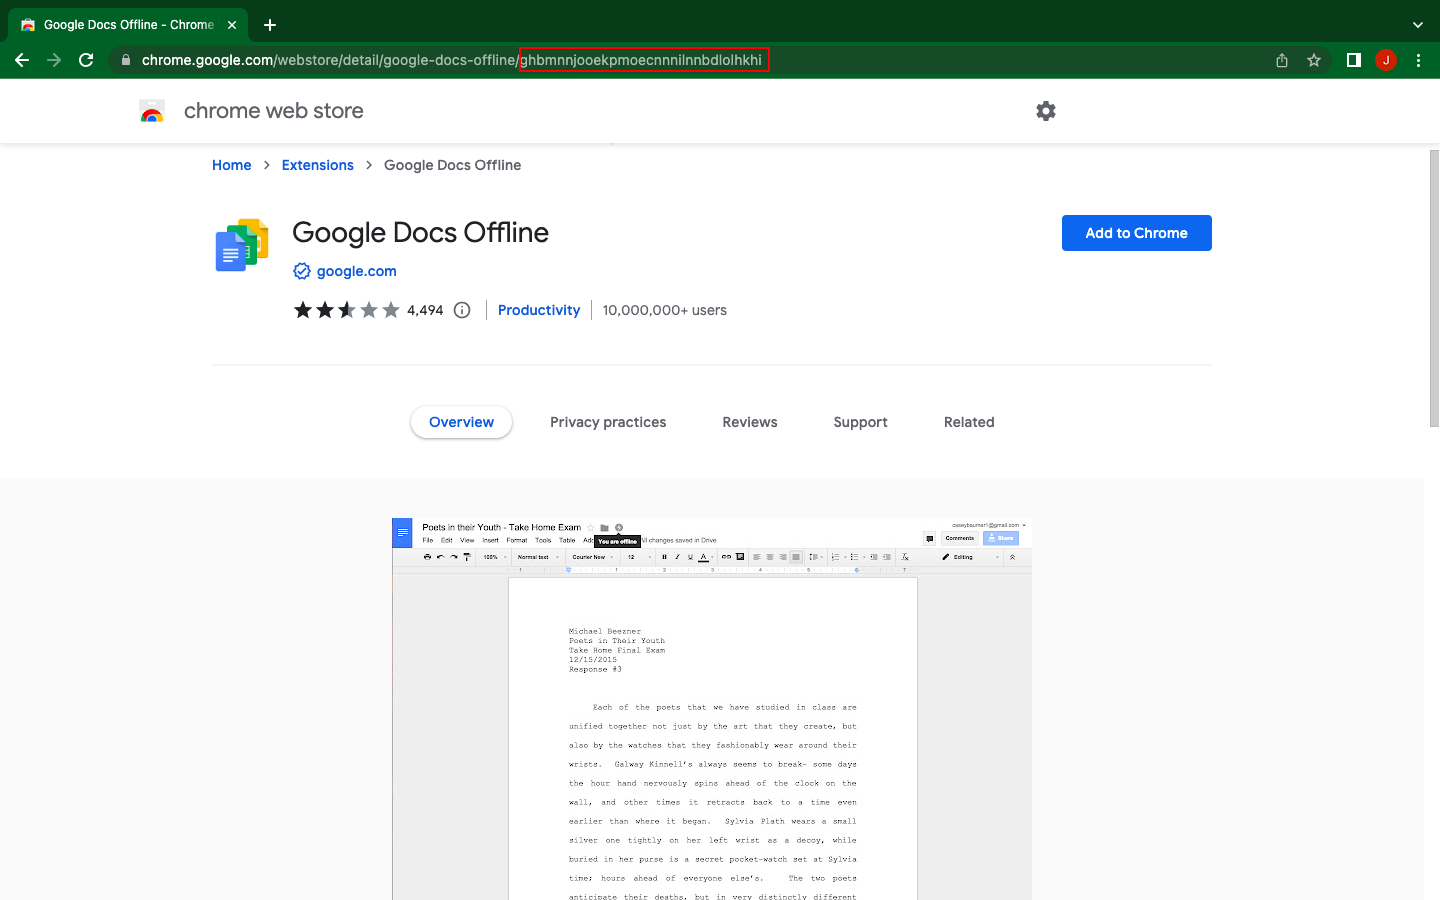Open the Related tab

pyautogui.click(x=969, y=422)
